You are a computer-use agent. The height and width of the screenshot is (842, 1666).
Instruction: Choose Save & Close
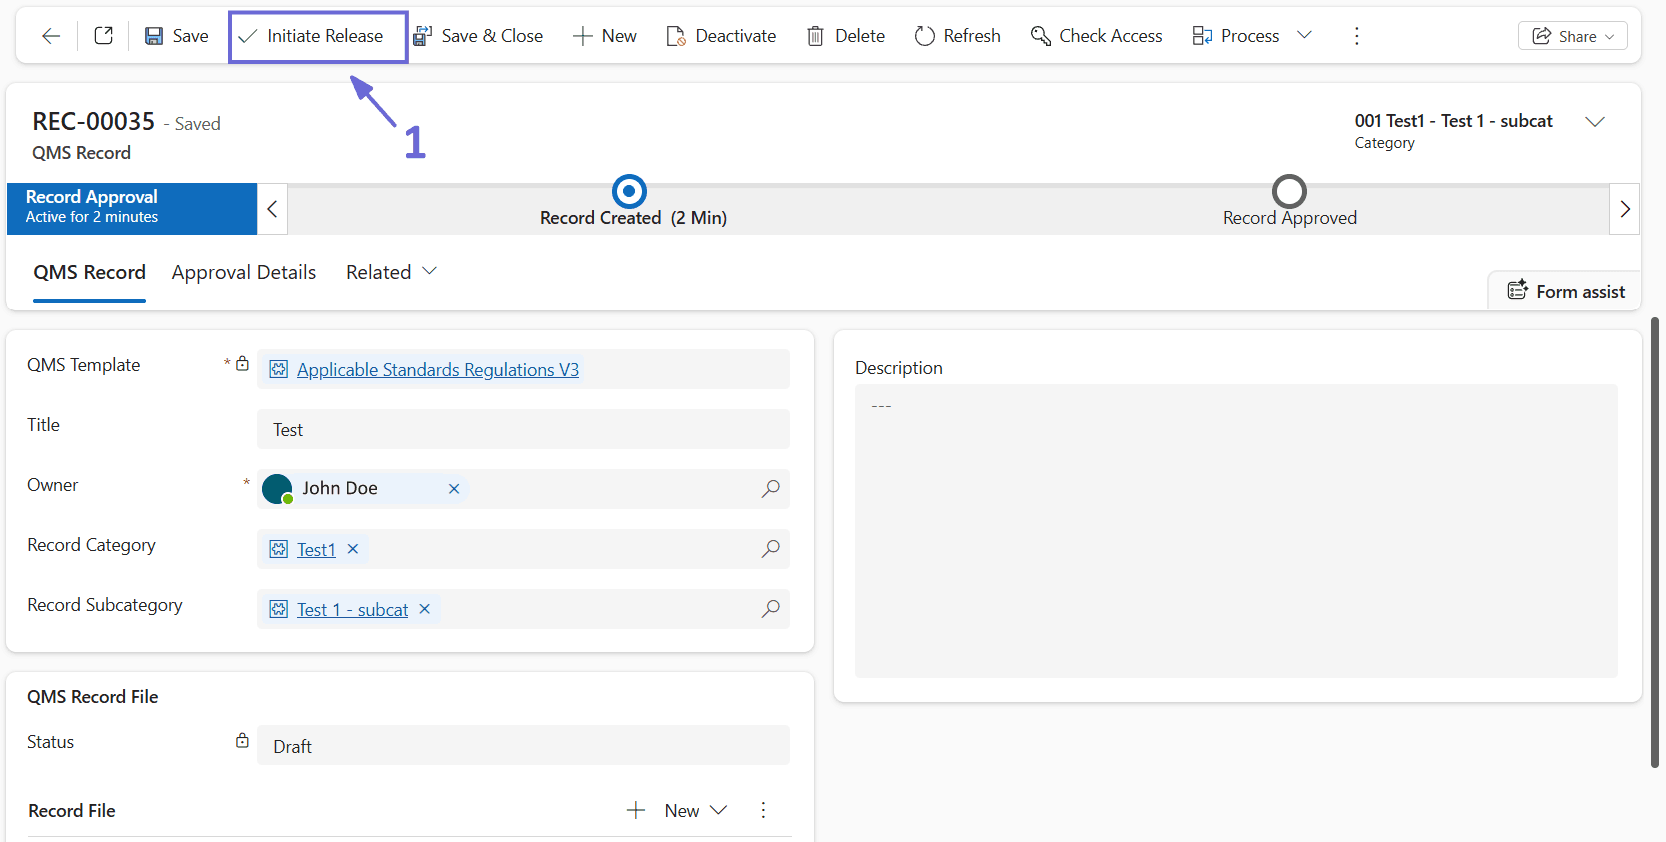[x=478, y=36]
